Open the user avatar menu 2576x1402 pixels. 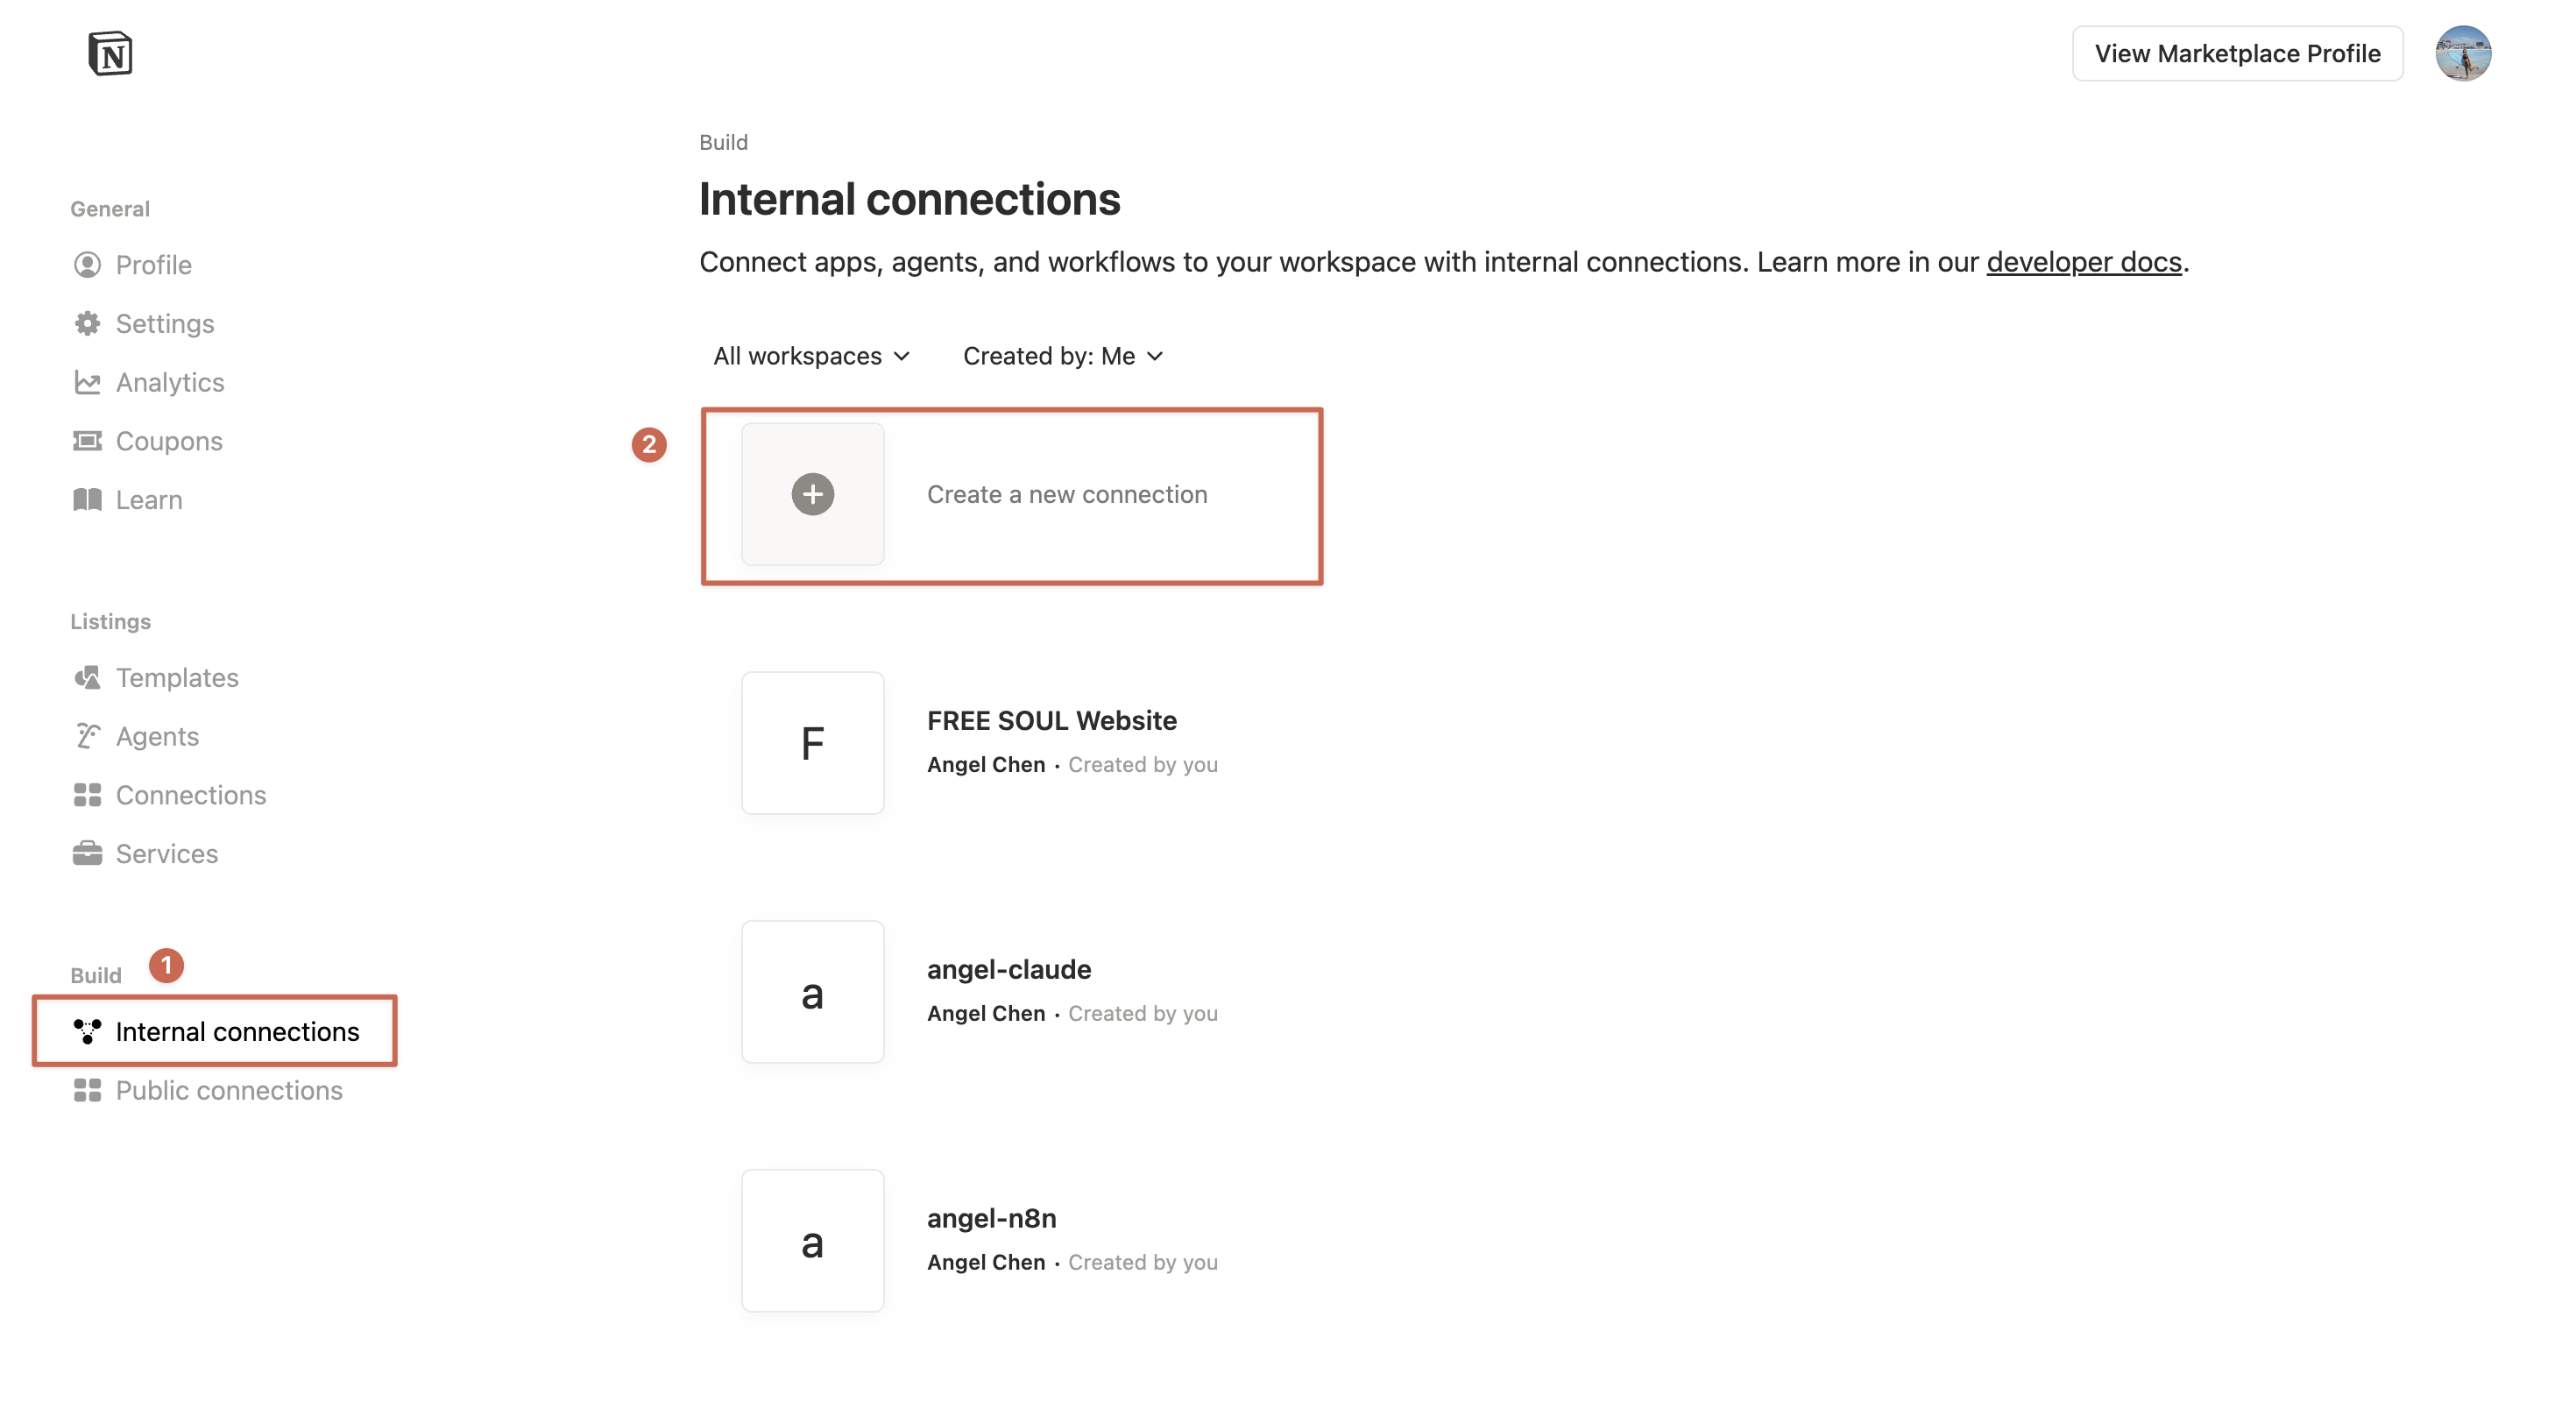tap(2462, 53)
